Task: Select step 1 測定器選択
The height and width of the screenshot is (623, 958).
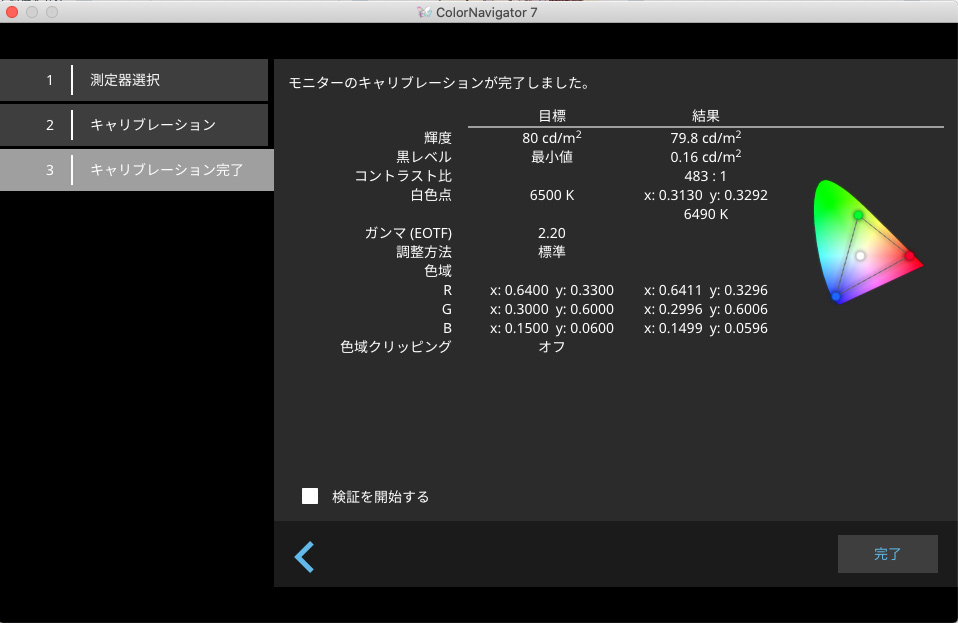Action: click(x=134, y=80)
